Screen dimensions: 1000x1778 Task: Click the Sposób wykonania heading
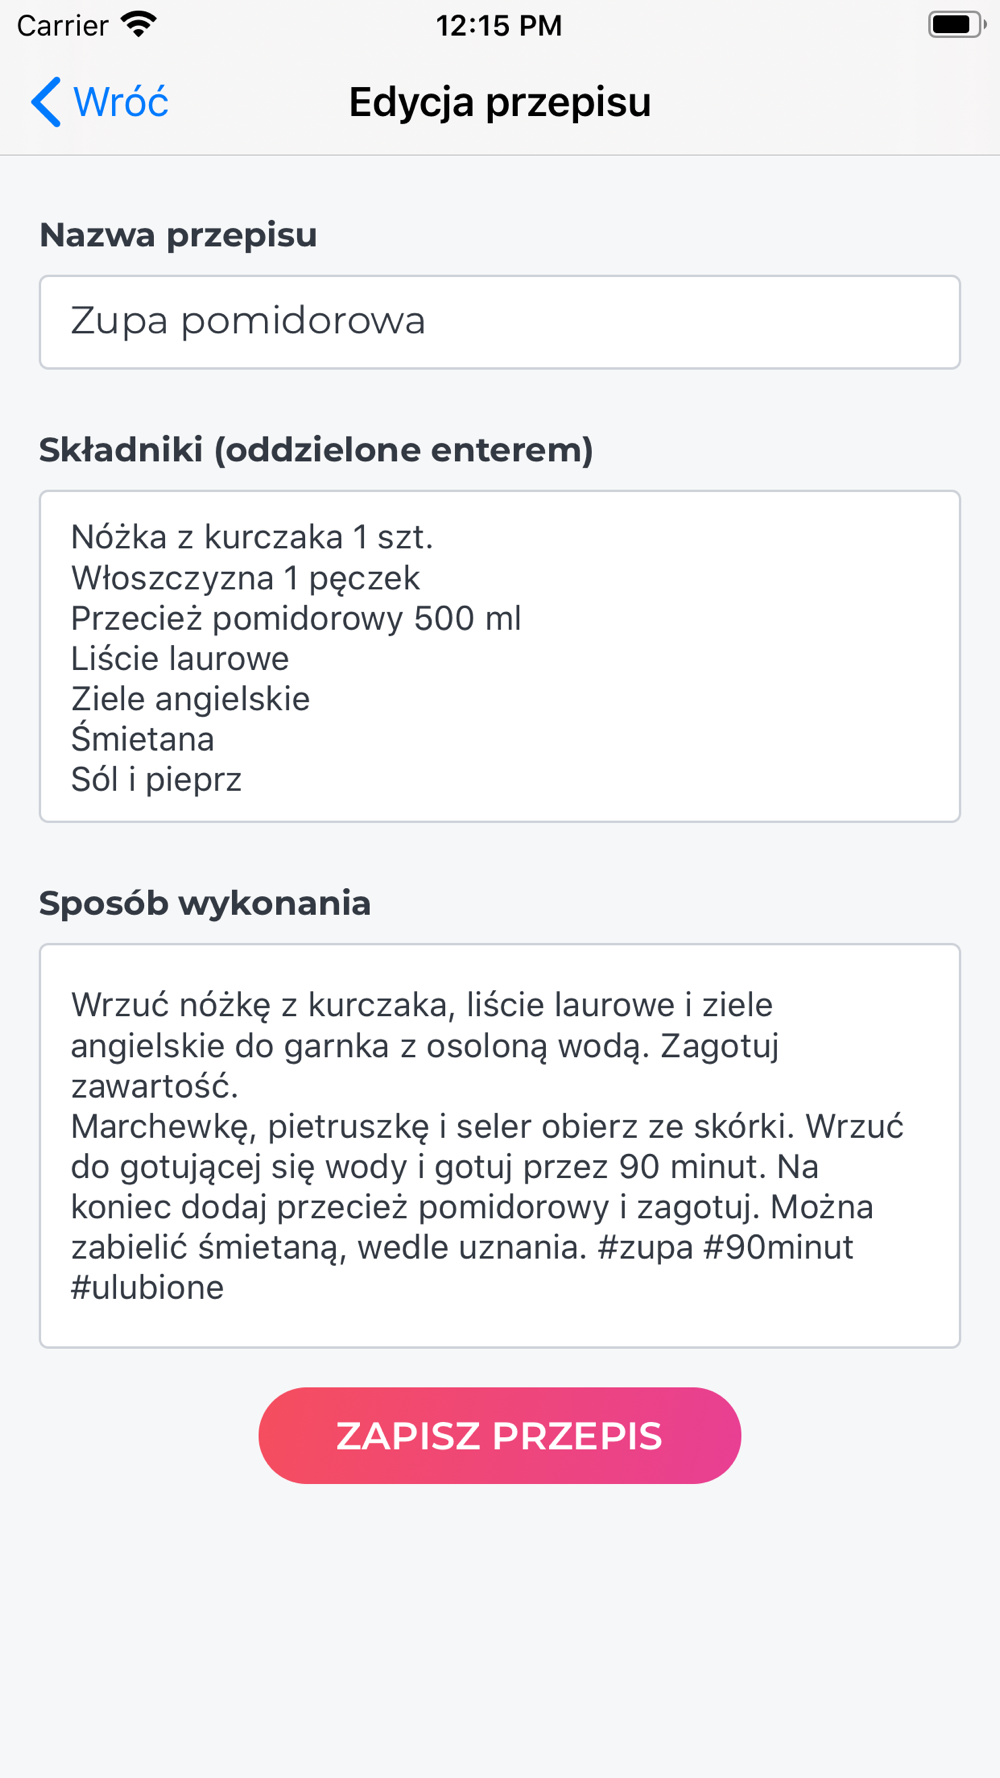click(x=205, y=903)
